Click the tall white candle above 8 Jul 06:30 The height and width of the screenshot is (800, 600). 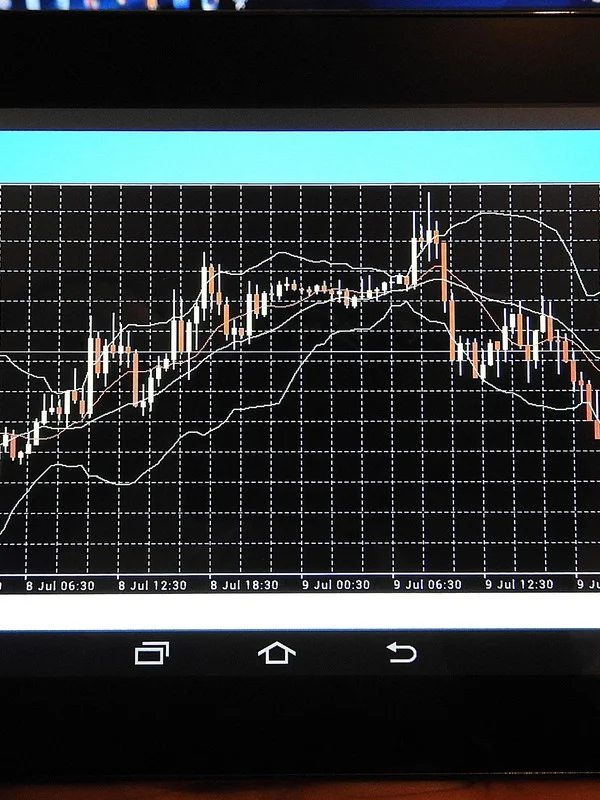coord(91,375)
